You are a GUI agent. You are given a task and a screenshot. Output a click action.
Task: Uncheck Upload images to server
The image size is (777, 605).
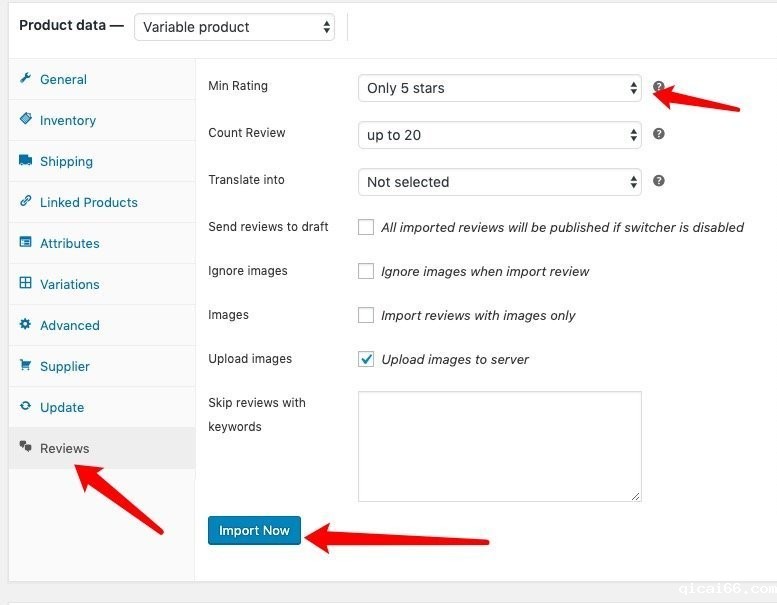coord(366,359)
